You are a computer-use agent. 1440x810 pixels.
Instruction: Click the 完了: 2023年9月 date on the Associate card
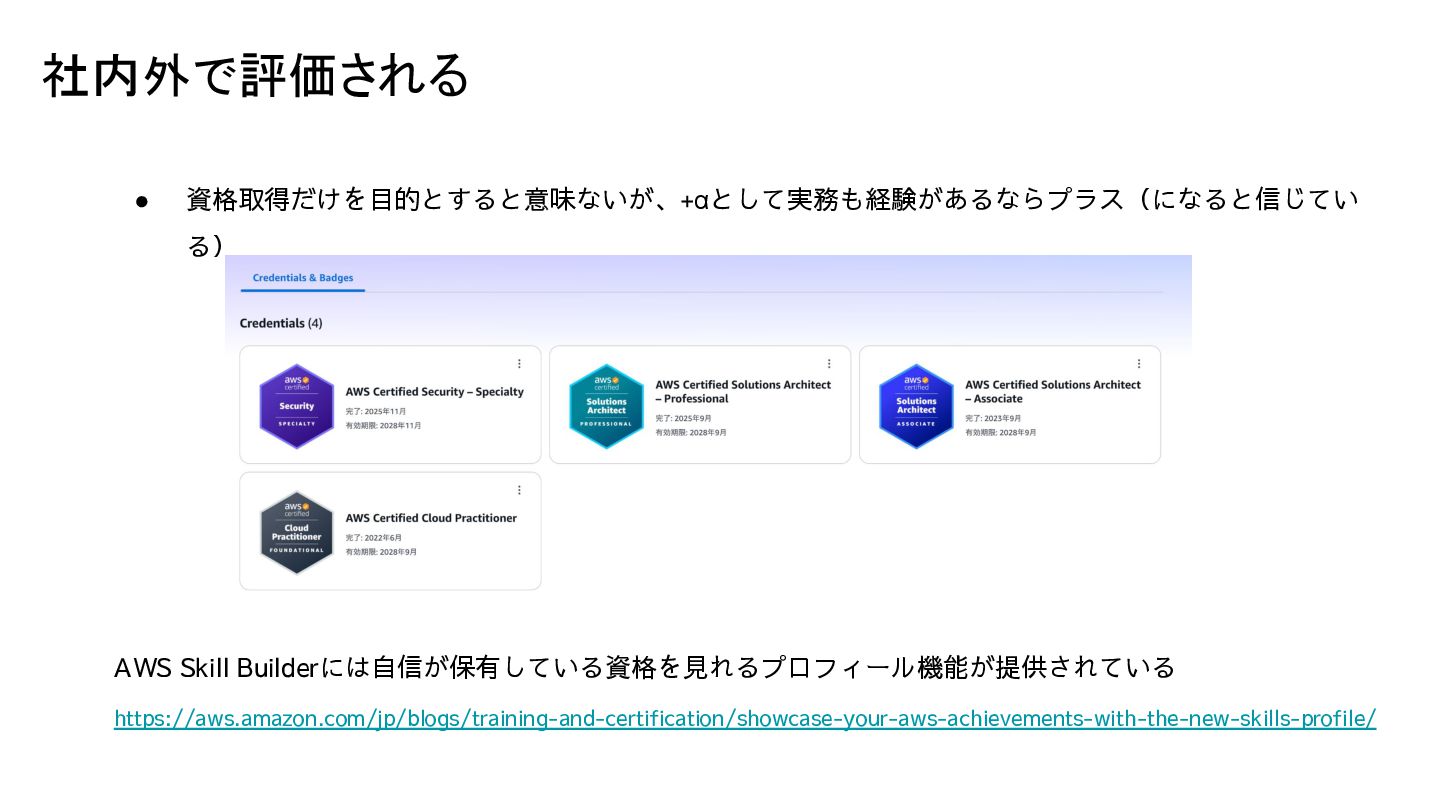[x=994, y=418]
